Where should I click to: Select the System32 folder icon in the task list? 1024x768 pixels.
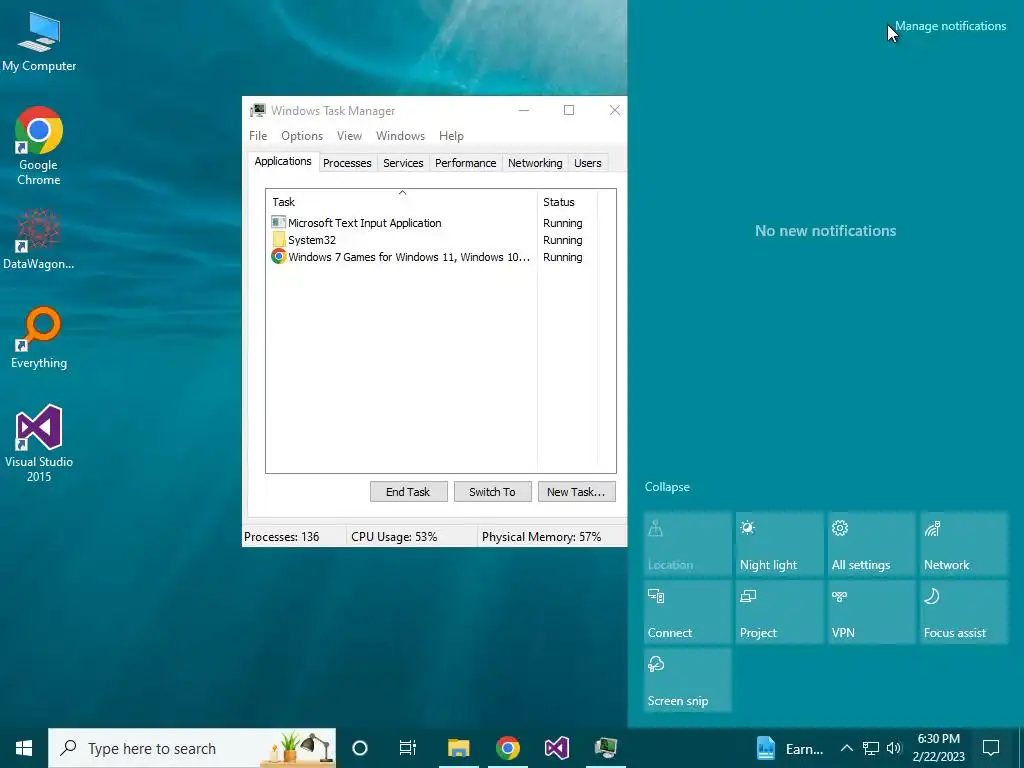tap(279, 240)
